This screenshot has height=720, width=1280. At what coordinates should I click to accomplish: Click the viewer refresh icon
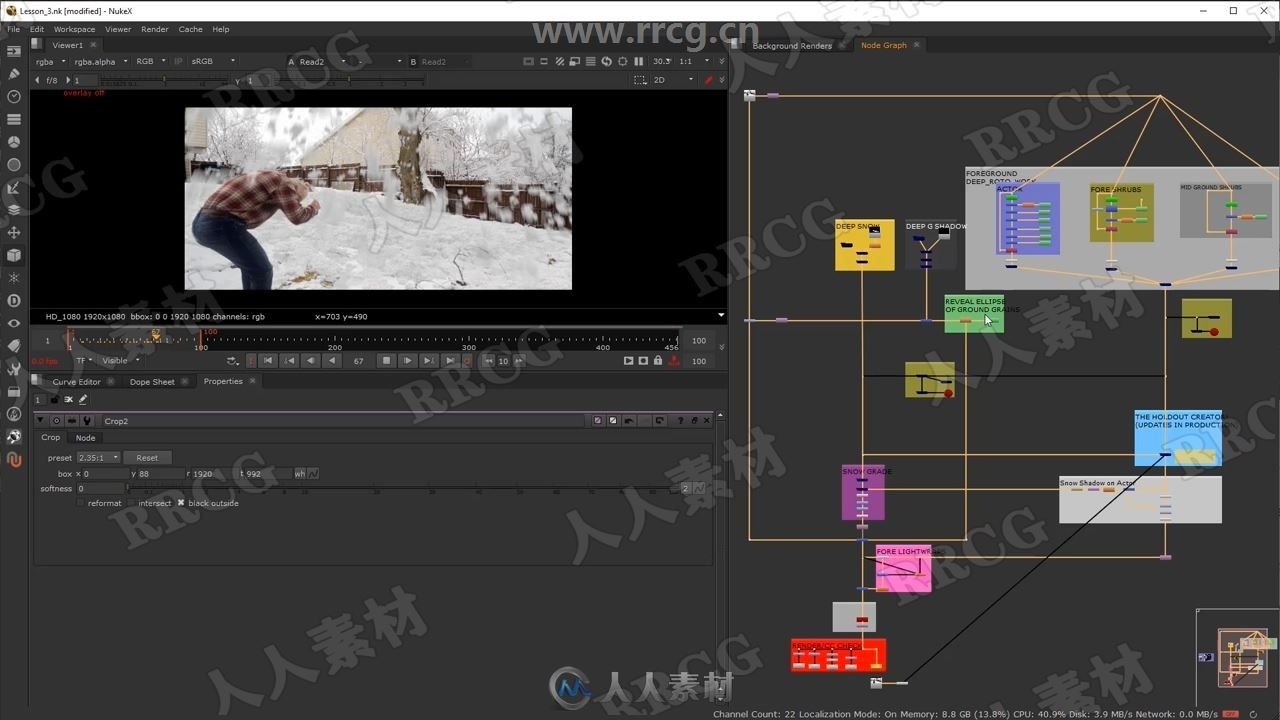click(x=606, y=61)
